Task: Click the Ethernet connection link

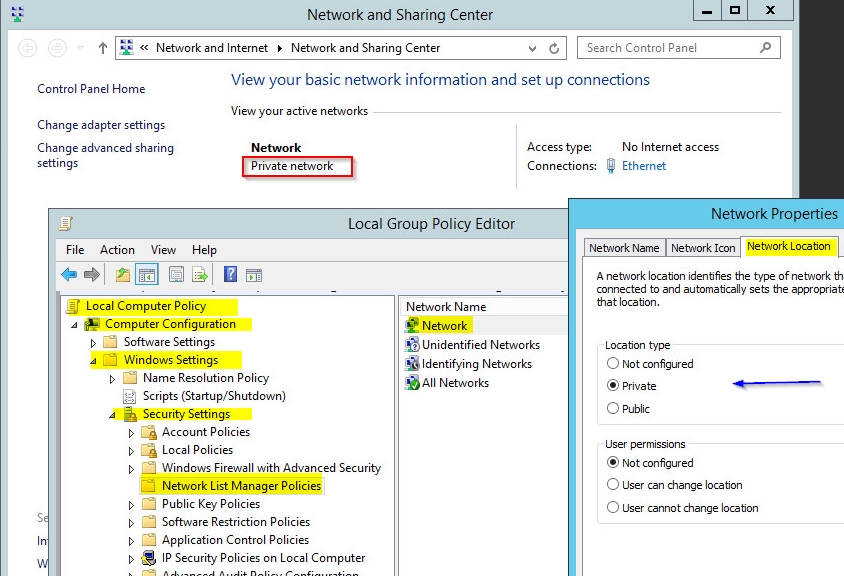Action: 644,166
